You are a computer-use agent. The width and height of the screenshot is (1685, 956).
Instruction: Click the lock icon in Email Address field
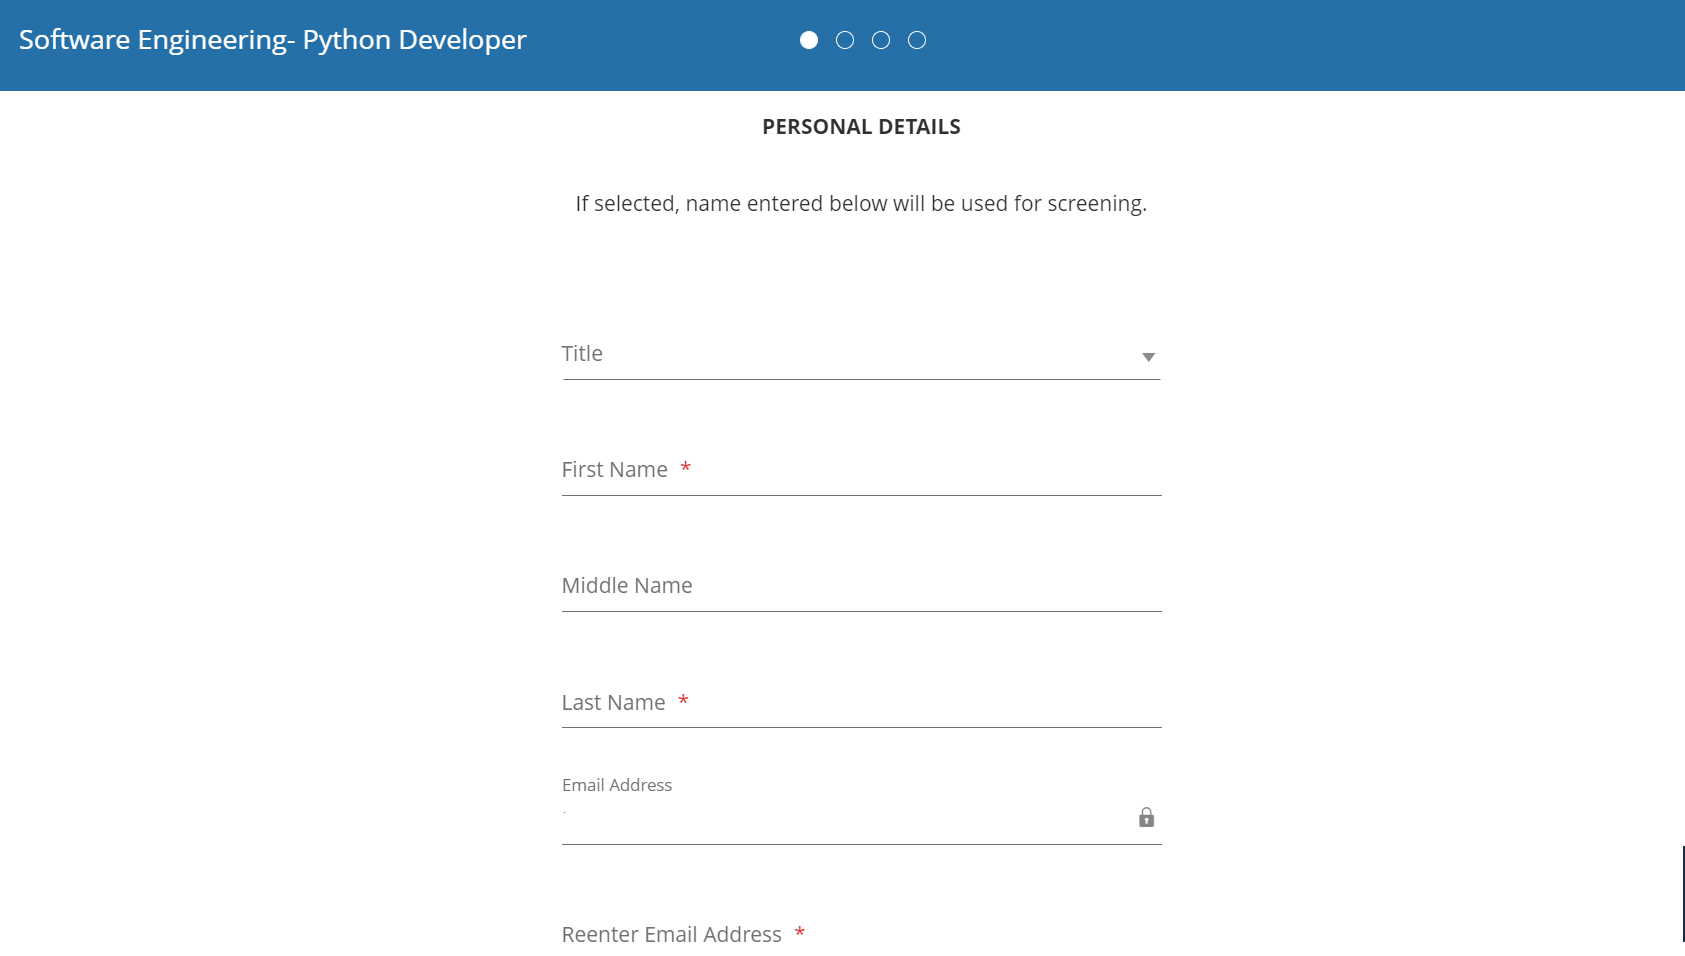(x=1146, y=818)
